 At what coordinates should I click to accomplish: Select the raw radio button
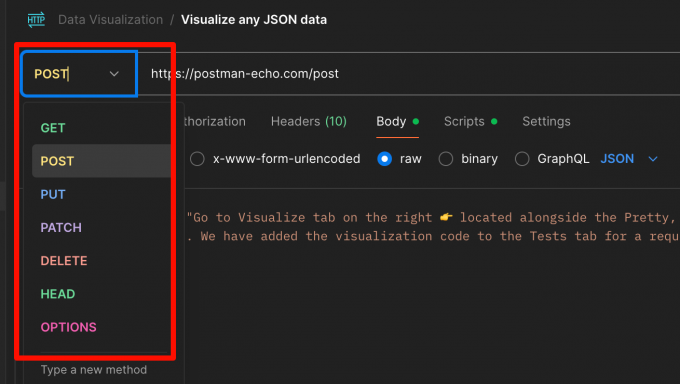coord(385,159)
